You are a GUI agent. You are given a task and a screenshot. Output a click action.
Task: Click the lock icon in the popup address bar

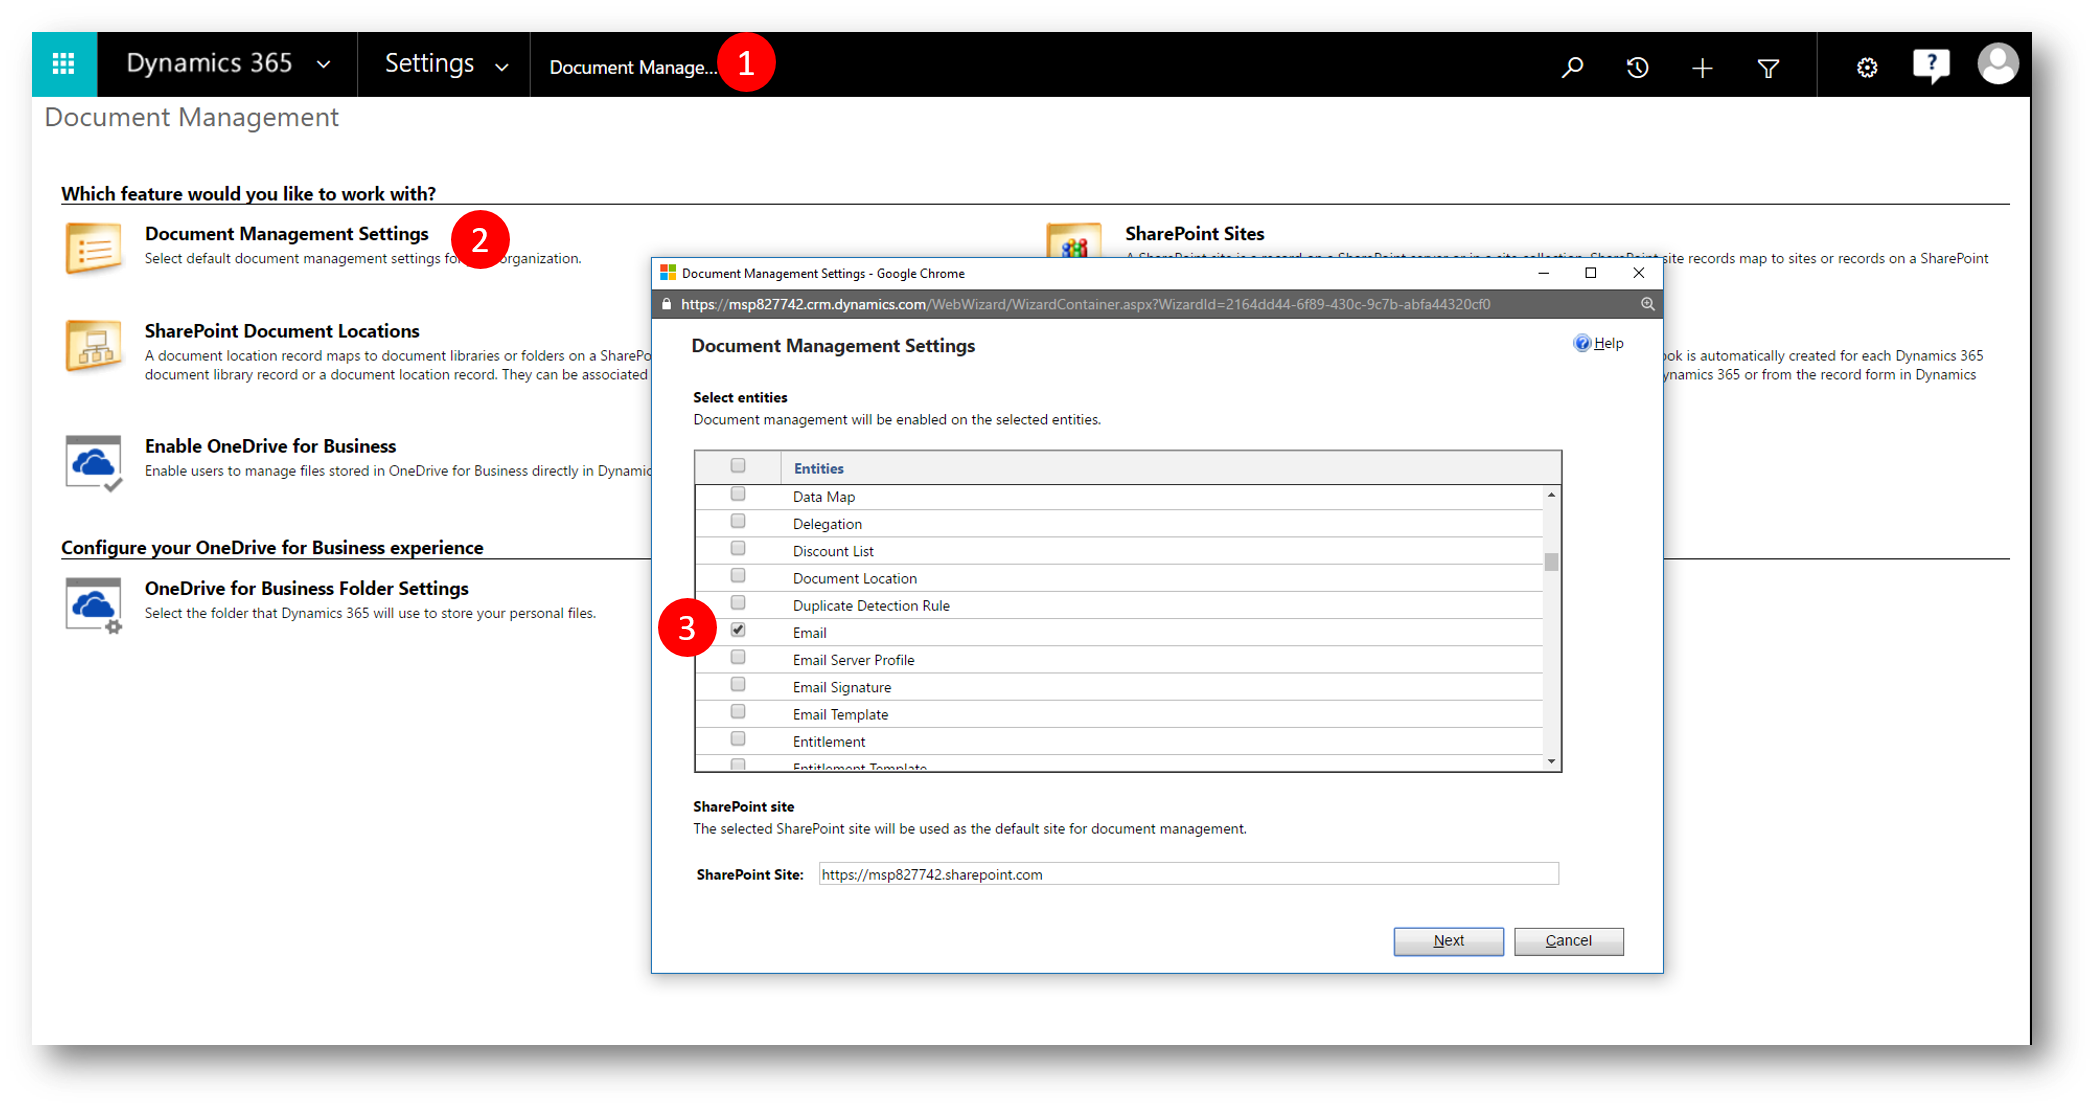pos(667,304)
